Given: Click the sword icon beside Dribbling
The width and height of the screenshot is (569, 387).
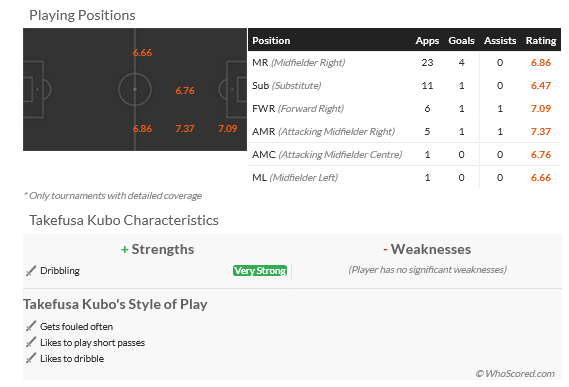Looking at the screenshot, I should point(31,271).
